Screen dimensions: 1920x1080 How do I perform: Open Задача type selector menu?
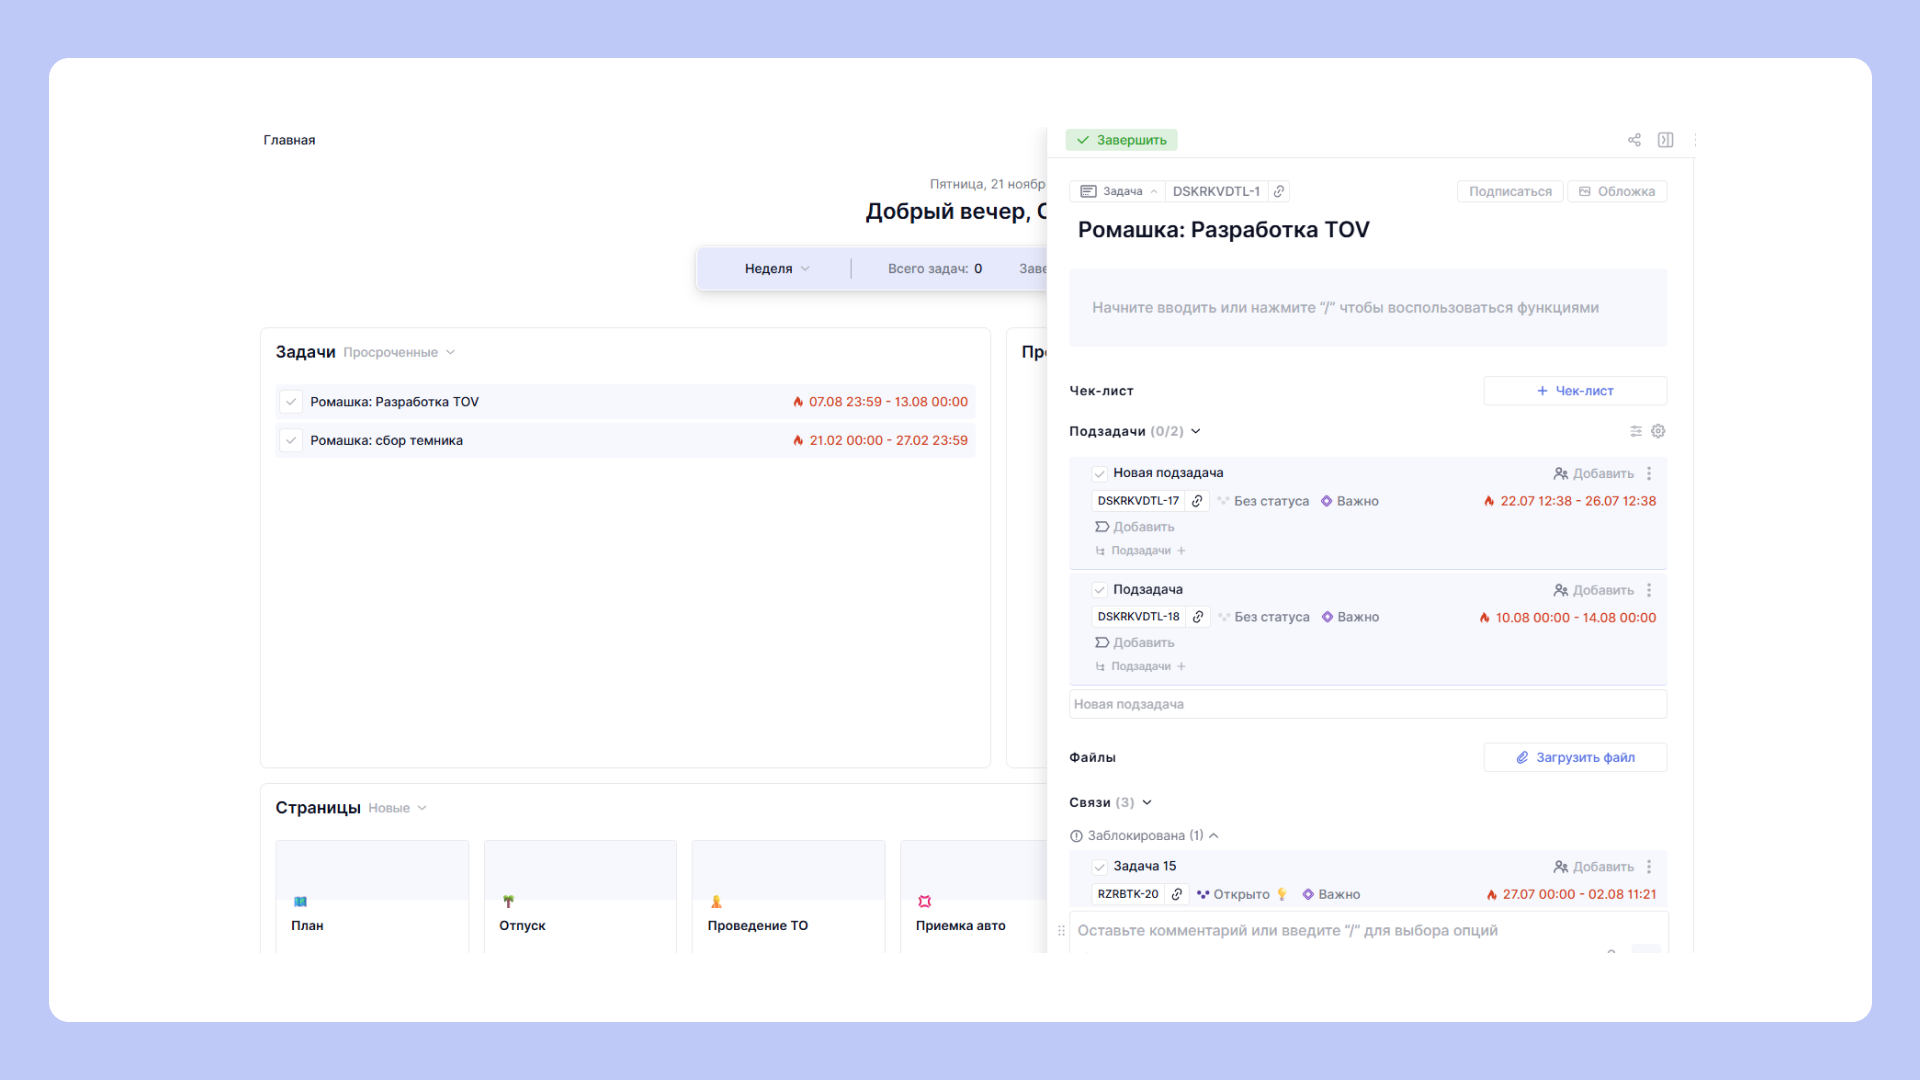click(x=1118, y=191)
